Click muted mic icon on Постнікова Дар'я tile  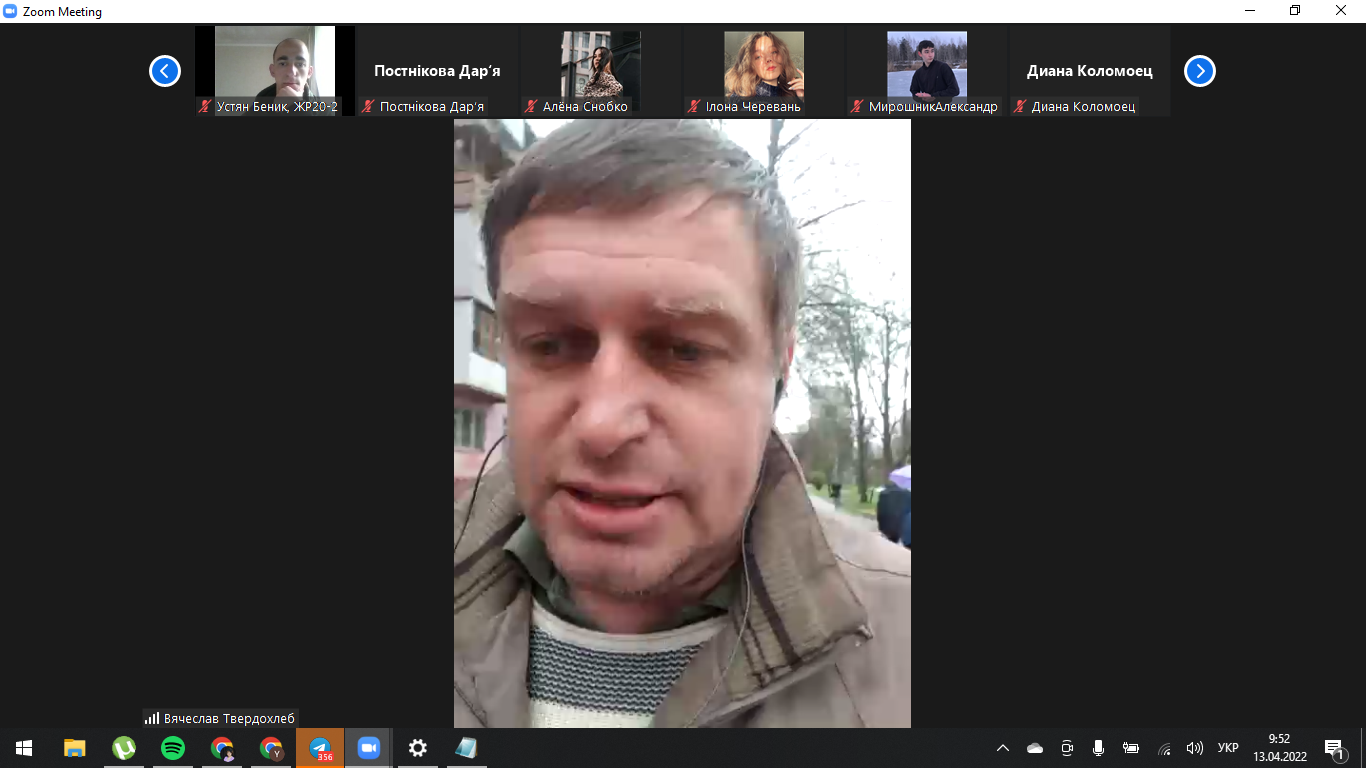pyautogui.click(x=368, y=106)
